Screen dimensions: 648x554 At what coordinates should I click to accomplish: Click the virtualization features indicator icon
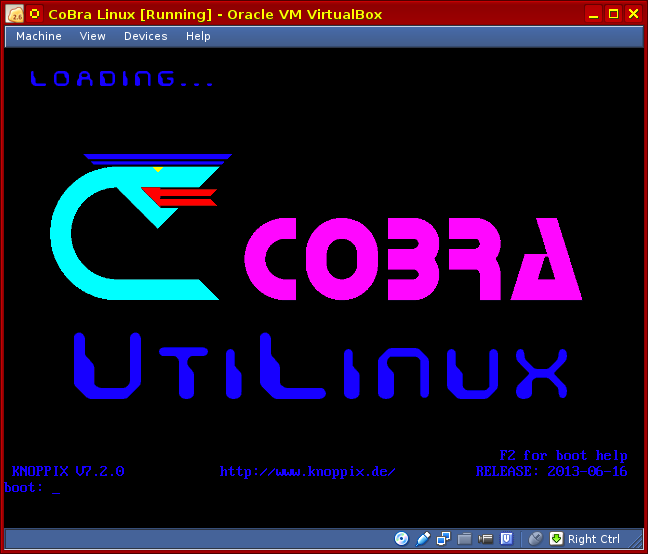(x=507, y=539)
